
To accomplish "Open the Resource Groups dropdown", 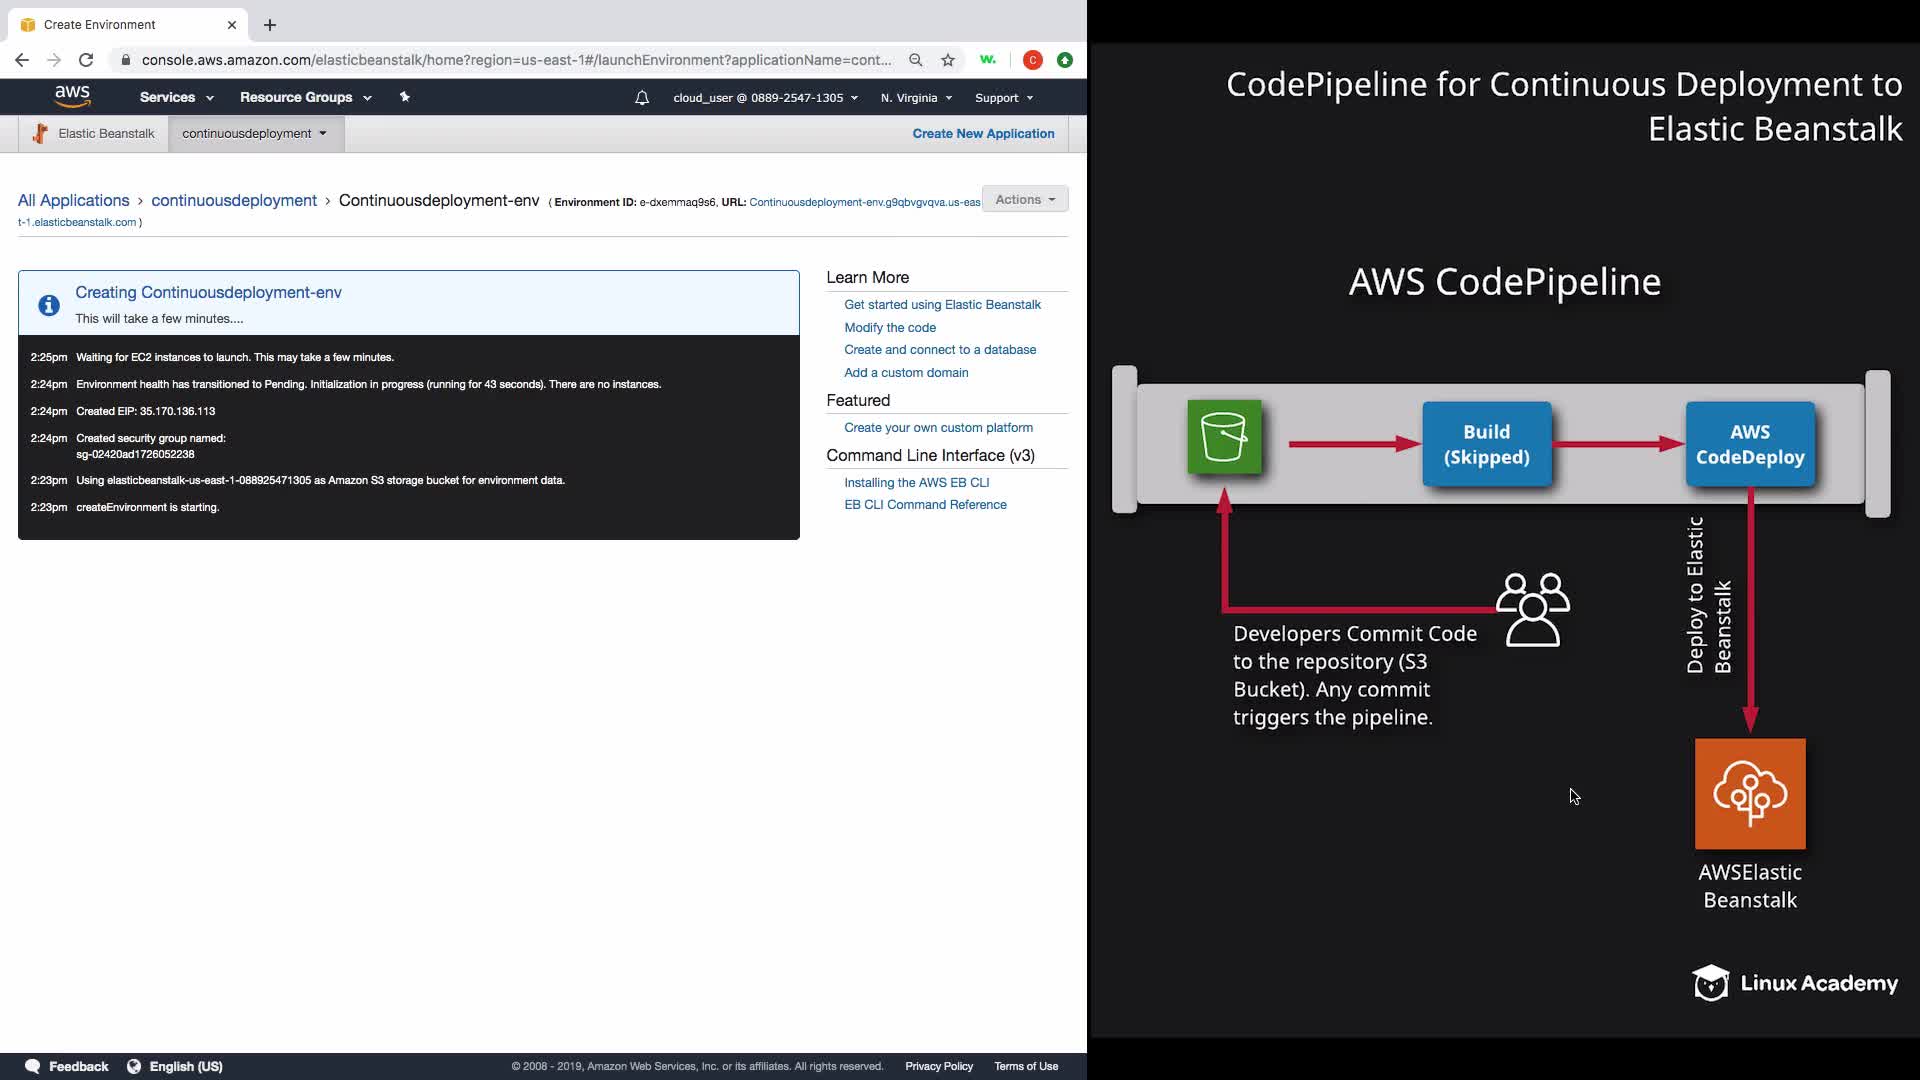I will click(305, 97).
